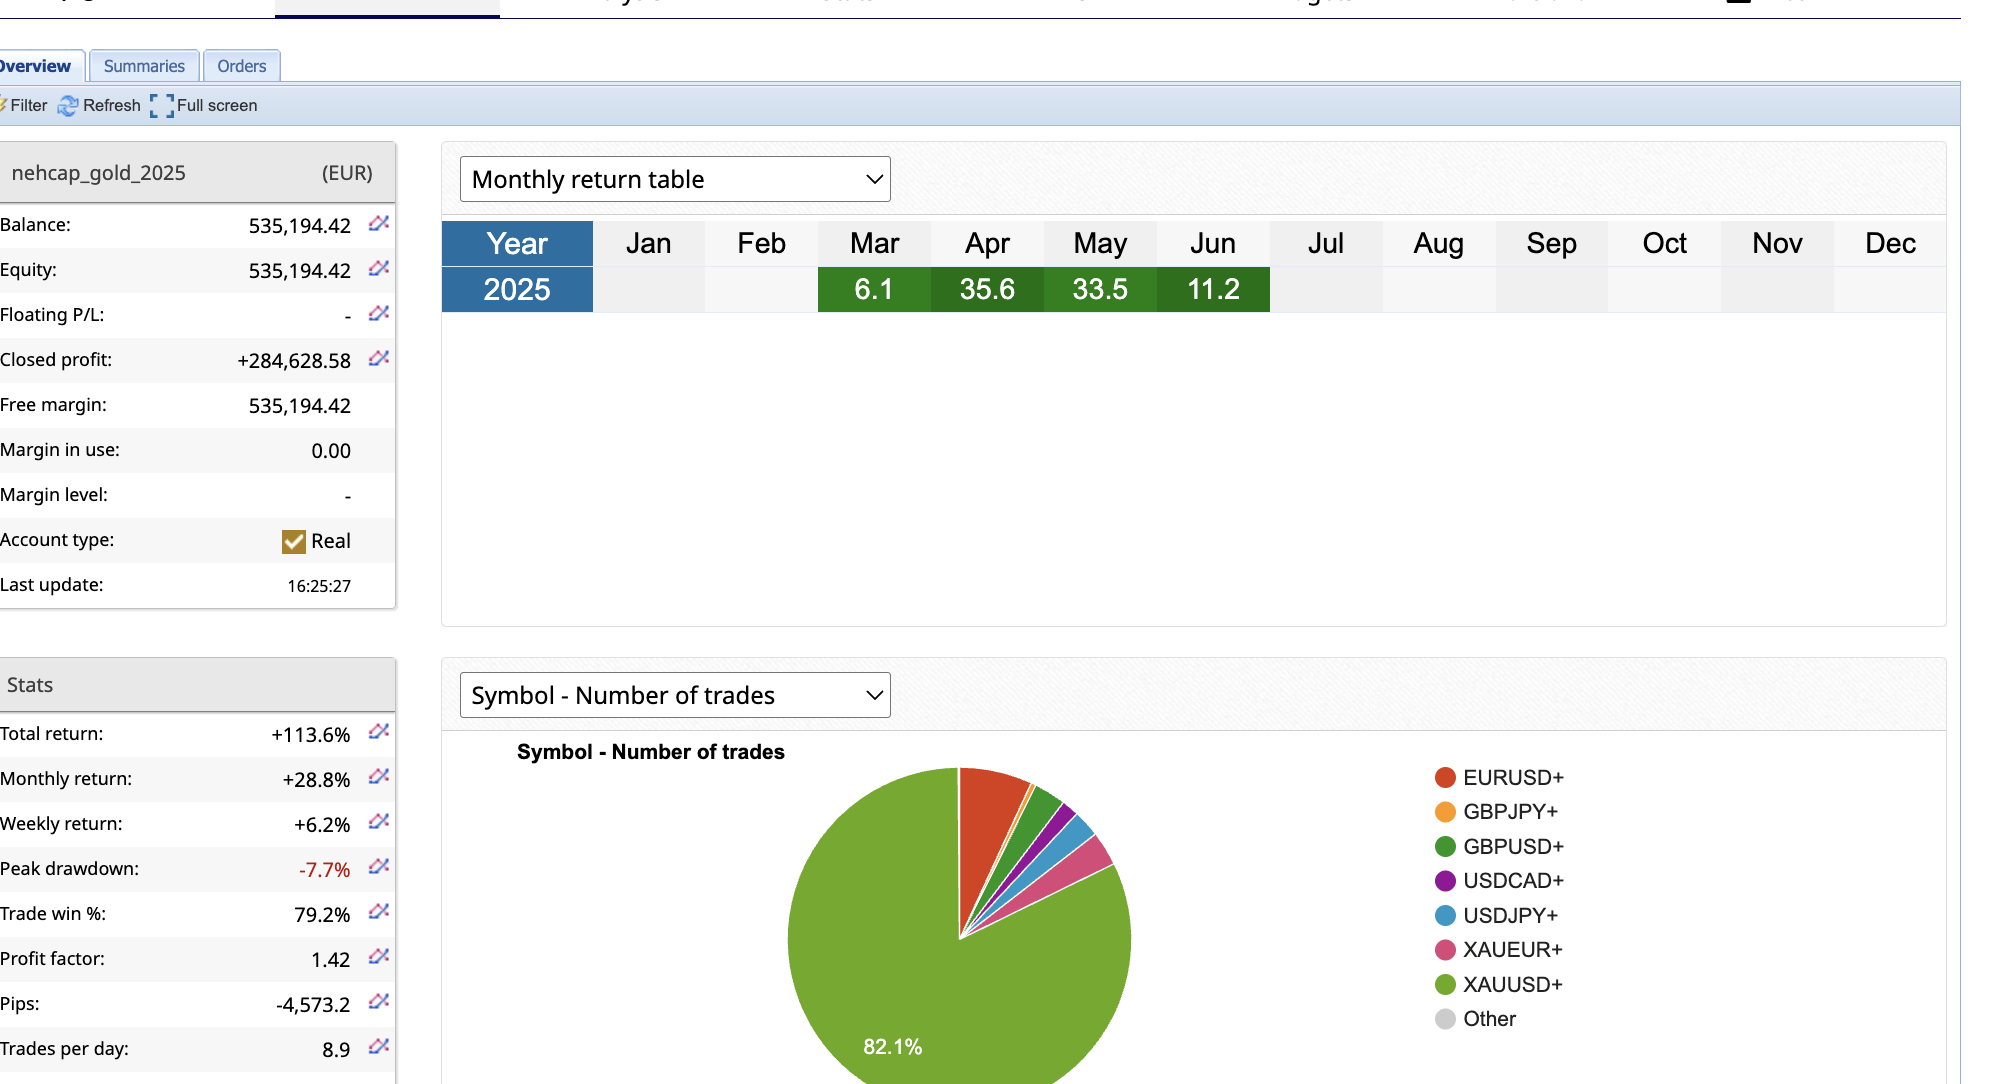Open the Monthly return table dropdown

click(x=675, y=179)
